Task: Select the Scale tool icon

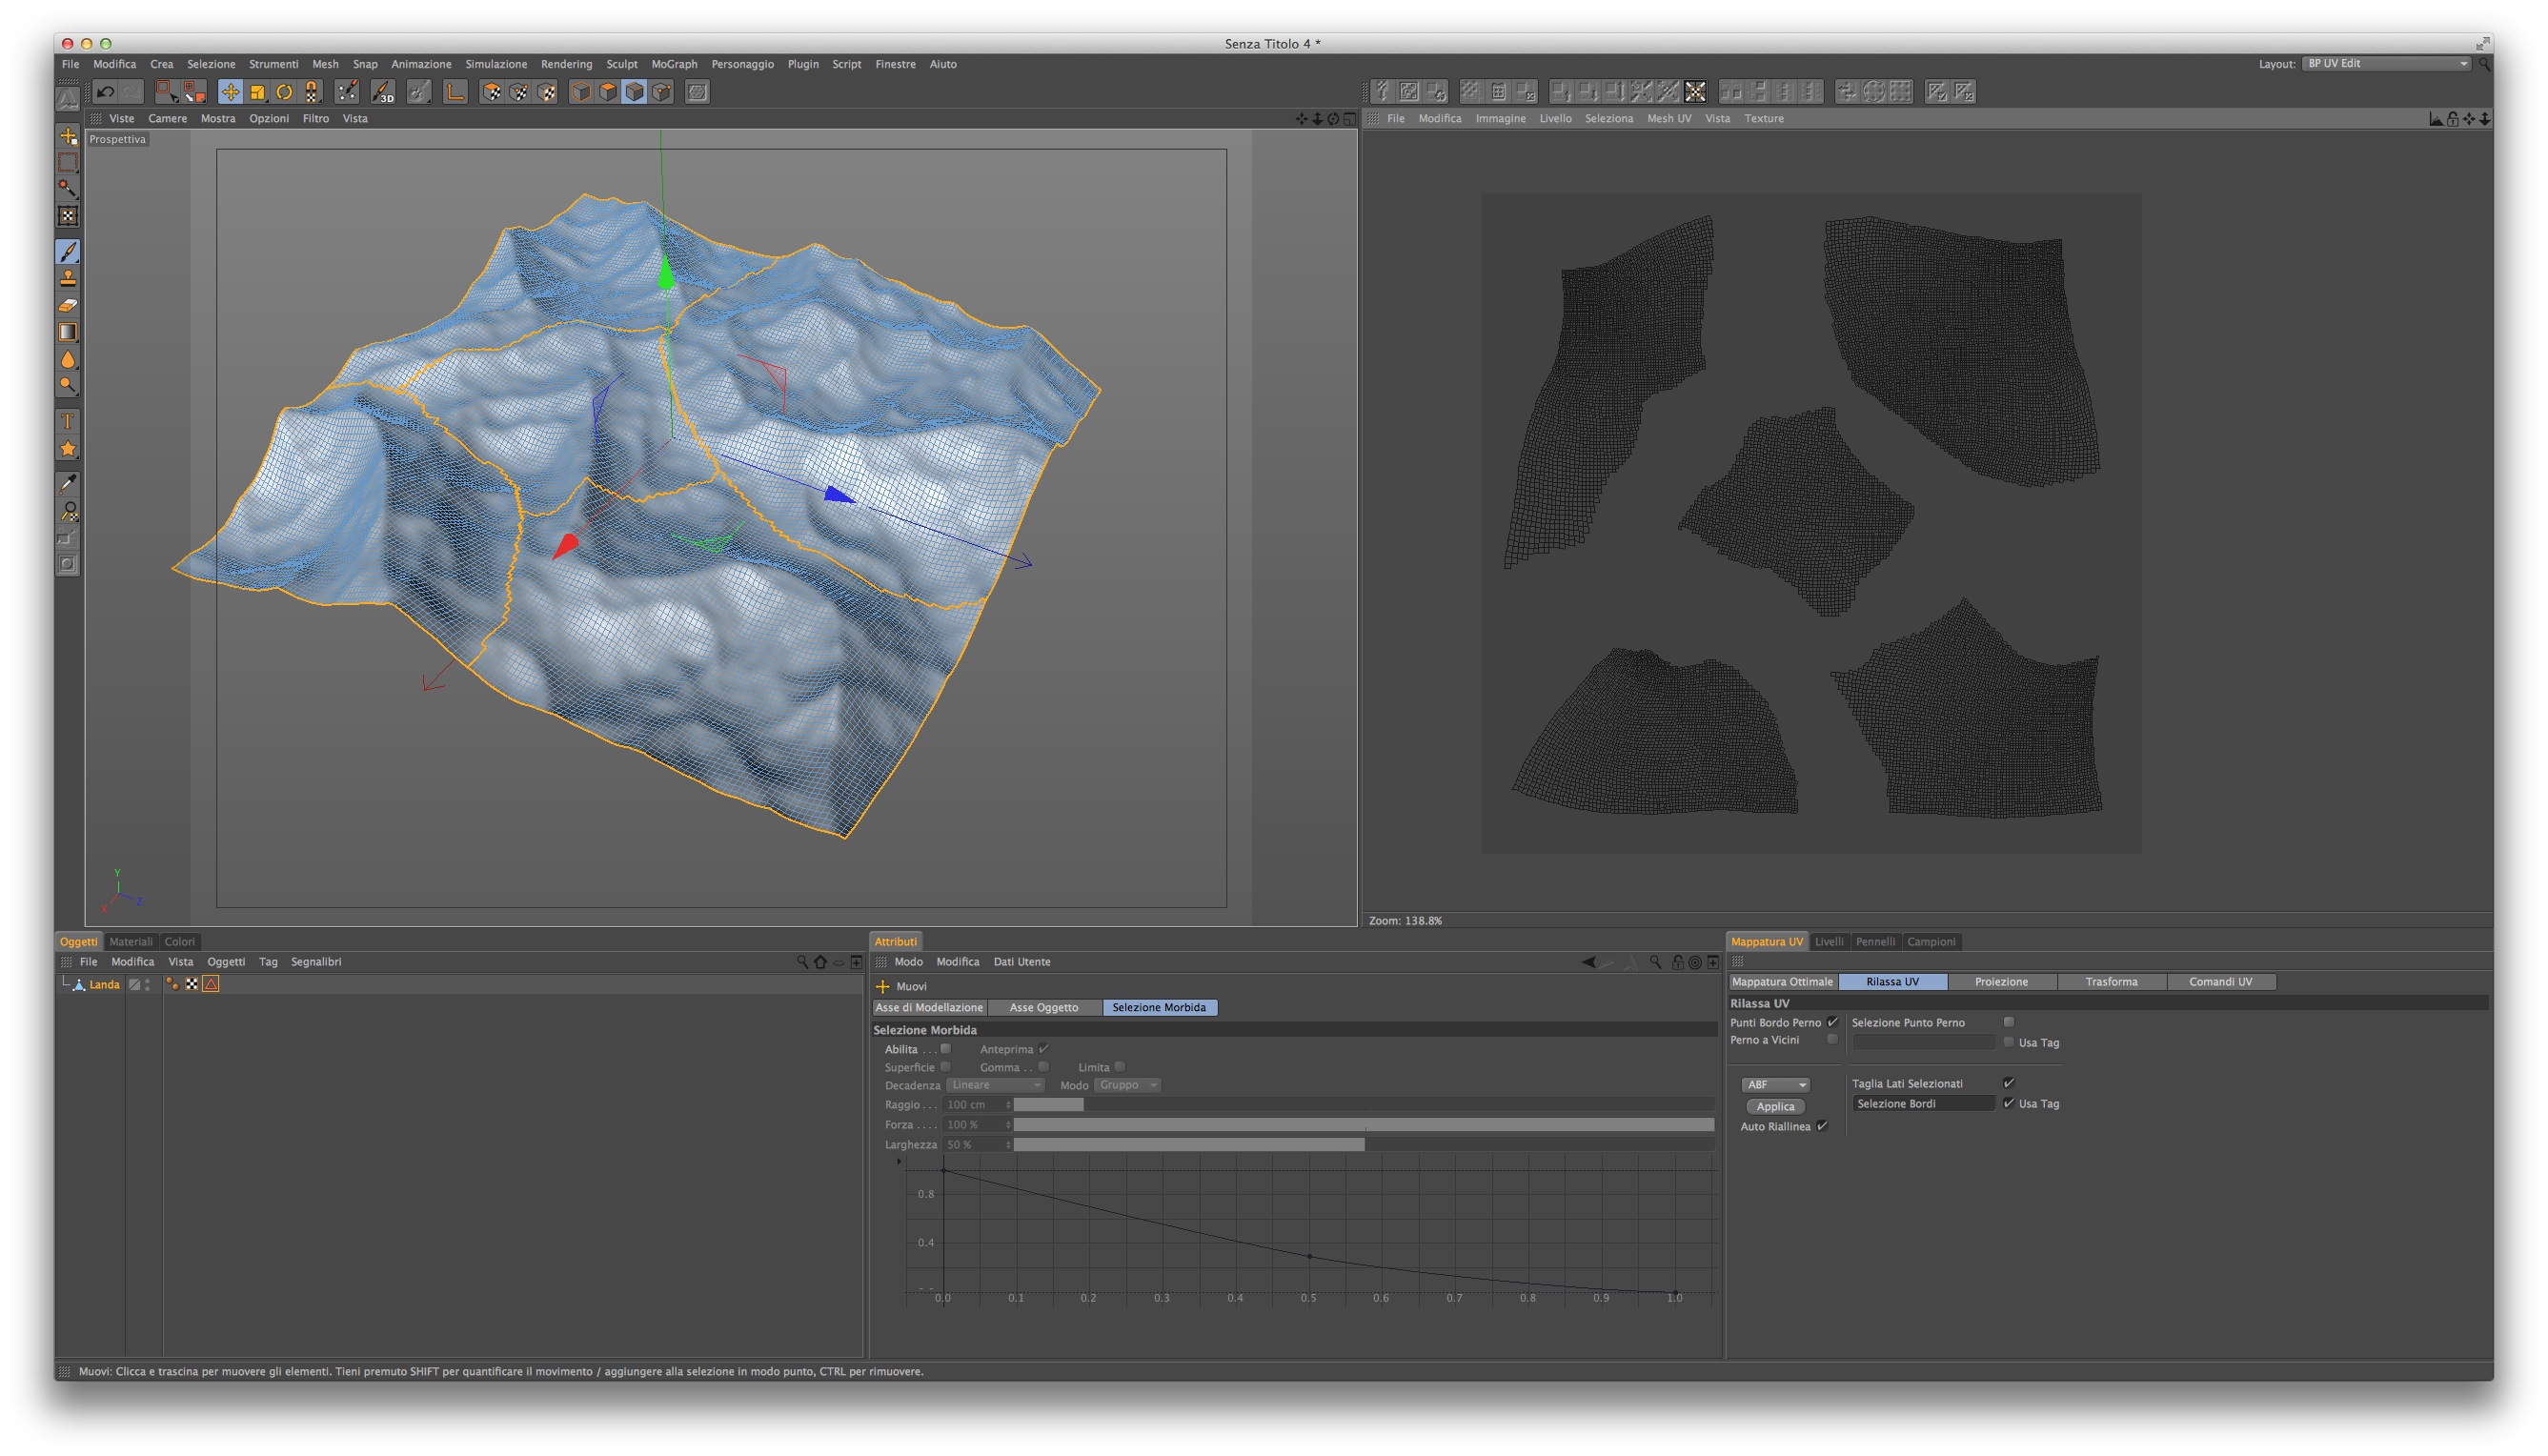Action: tap(258, 92)
